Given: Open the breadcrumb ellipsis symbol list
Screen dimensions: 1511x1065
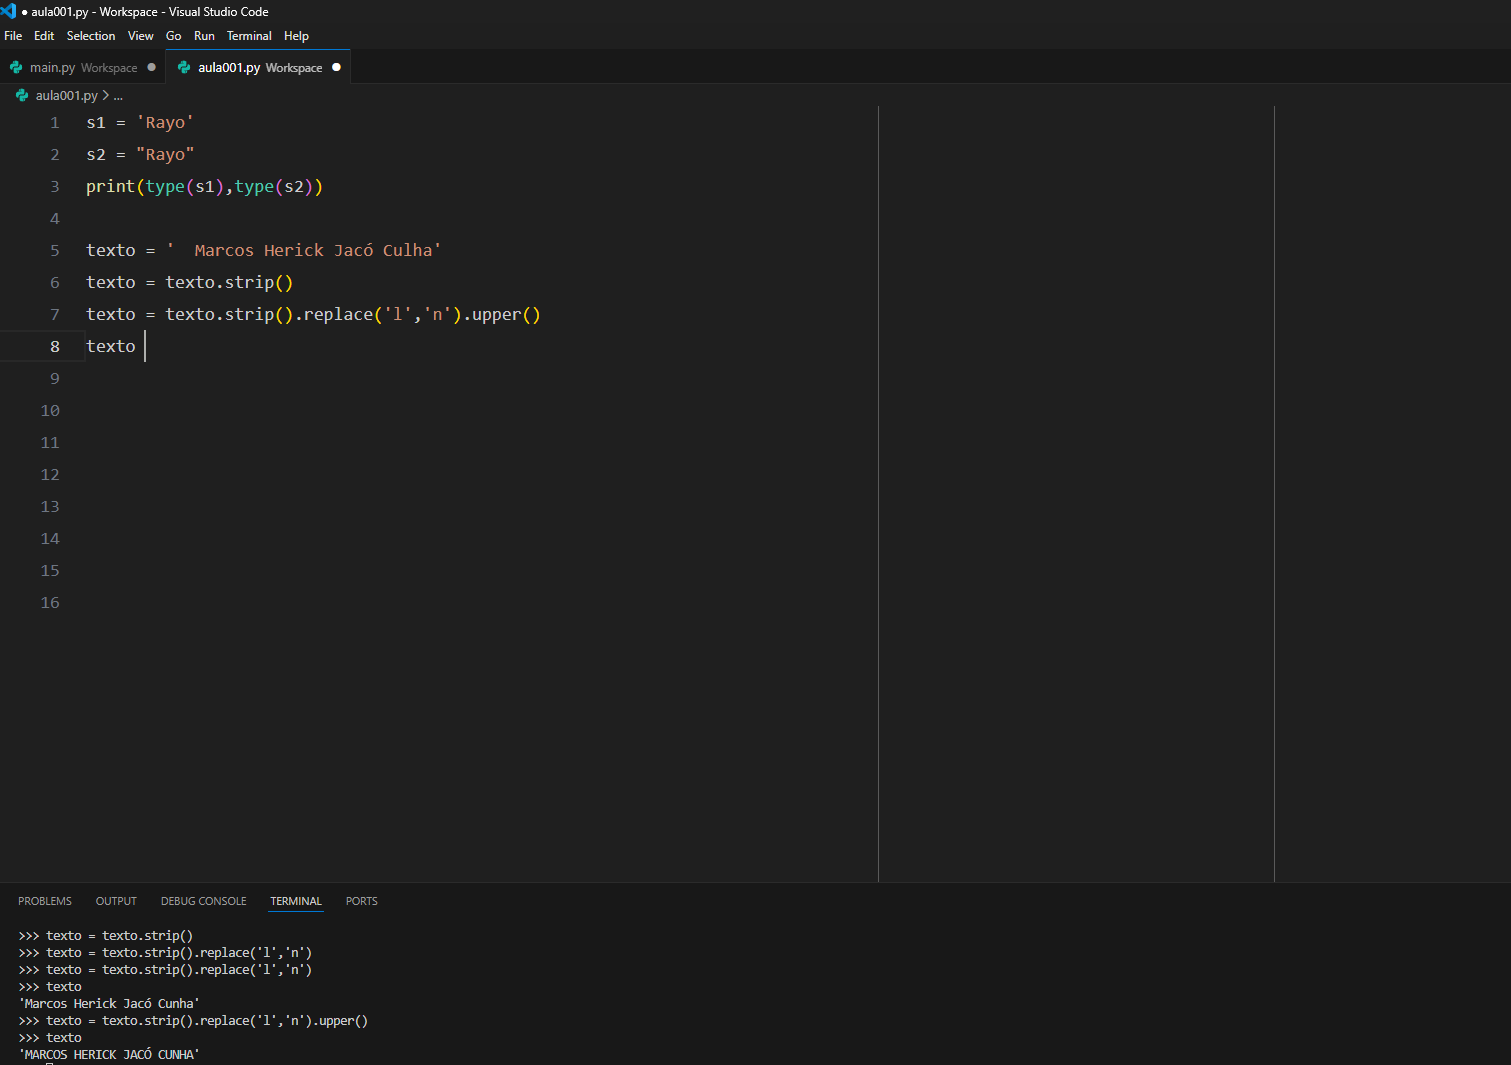Looking at the screenshot, I should click(x=118, y=96).
